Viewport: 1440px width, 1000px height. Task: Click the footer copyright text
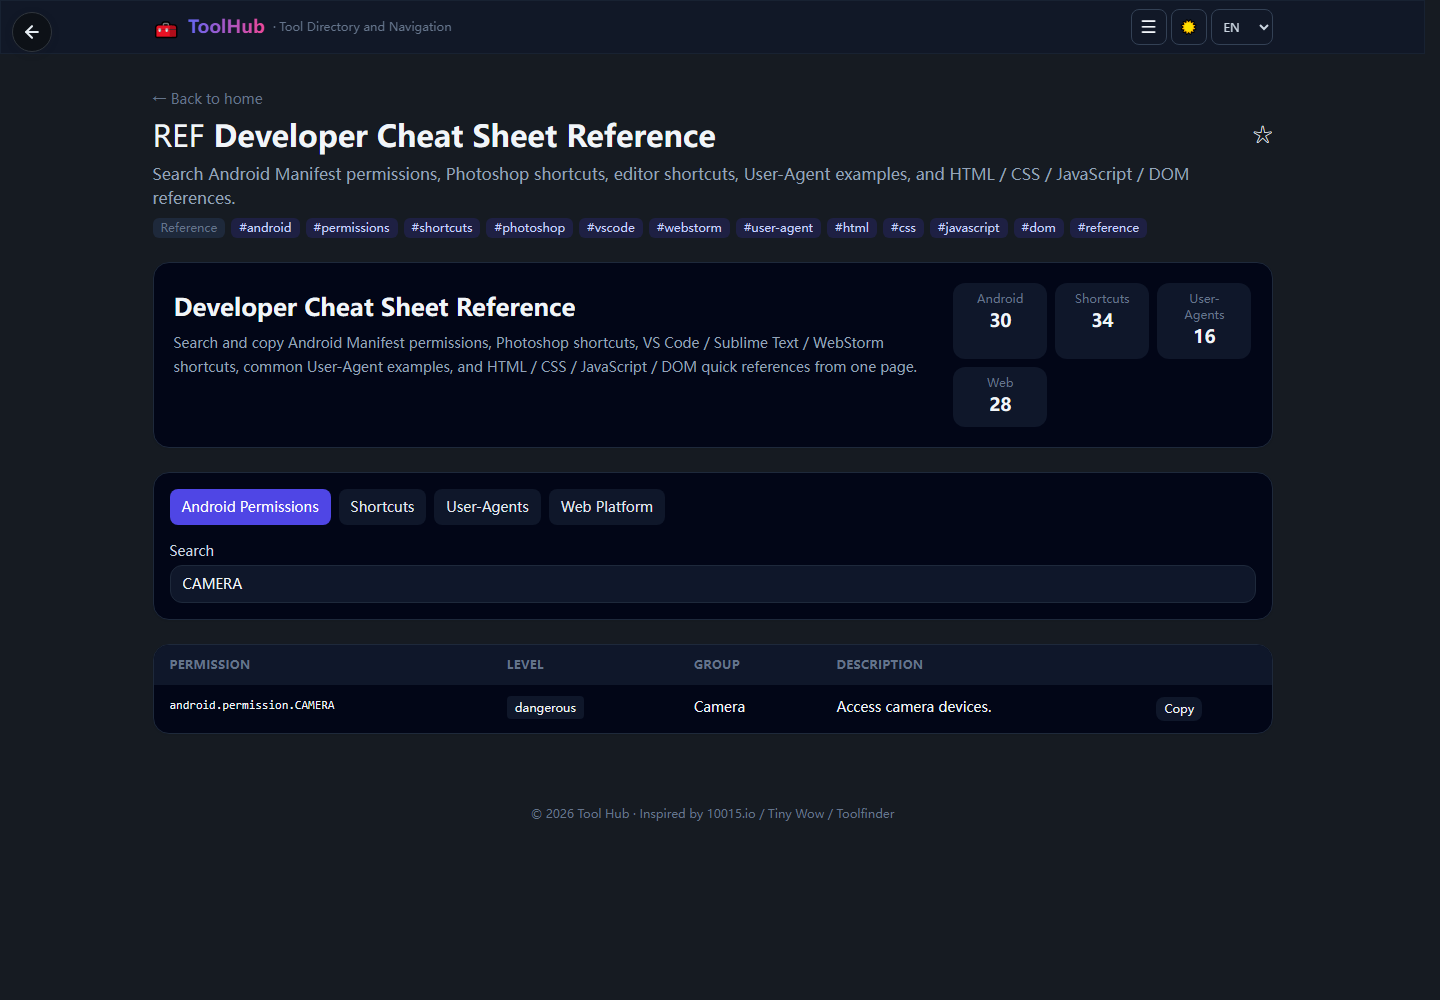(x=713, y=814)
